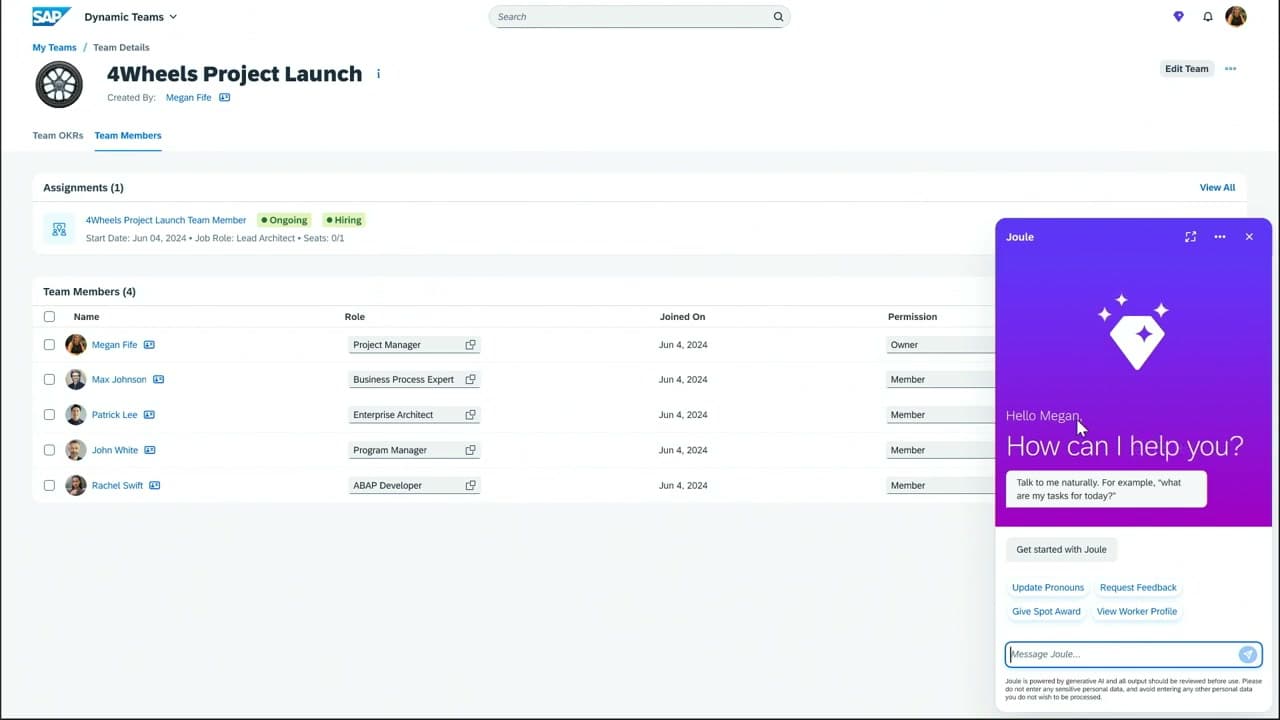
Task: Open value help for Enterprise Architect role
Action: pyautogui.click(x=470, y=415)
